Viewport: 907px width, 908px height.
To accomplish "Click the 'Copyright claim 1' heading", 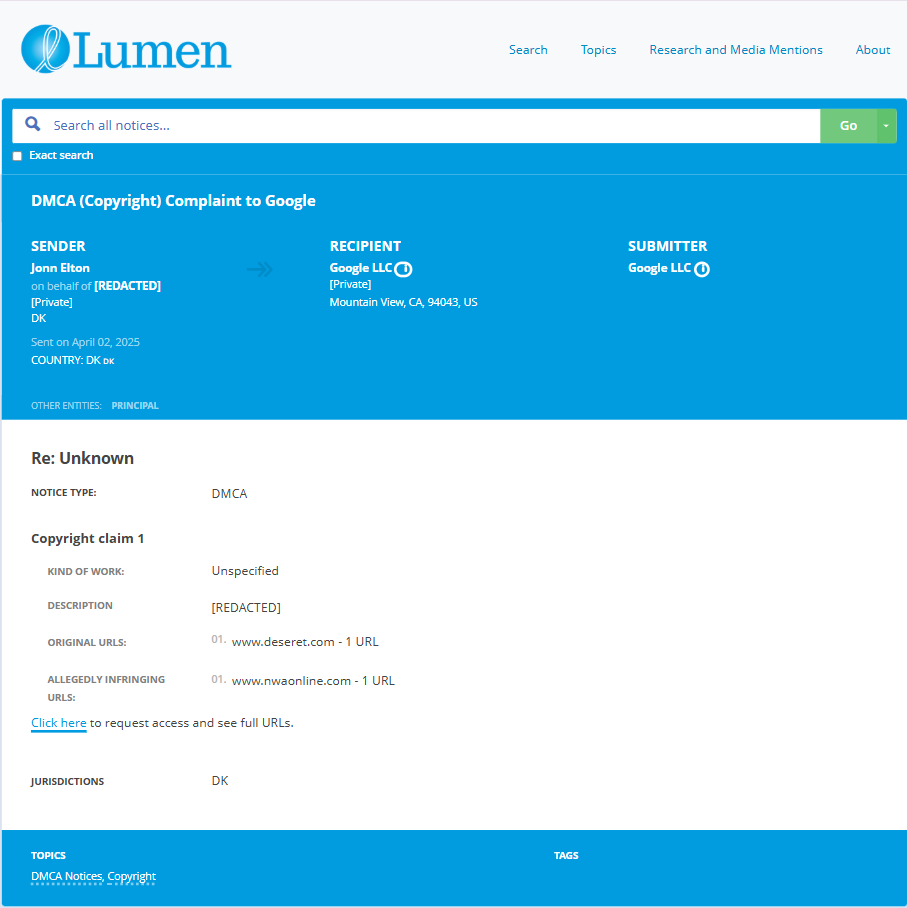I will click(87, 539).
